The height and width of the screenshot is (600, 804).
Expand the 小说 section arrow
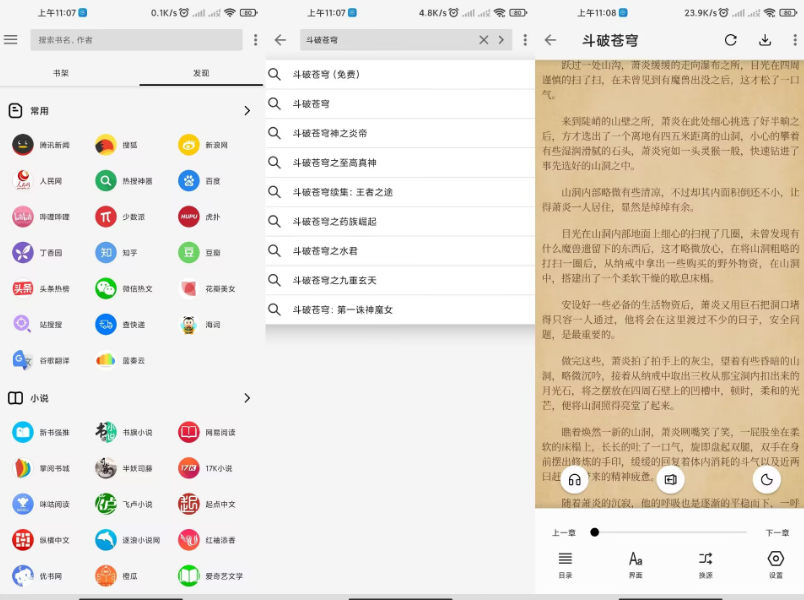(247, 398)
